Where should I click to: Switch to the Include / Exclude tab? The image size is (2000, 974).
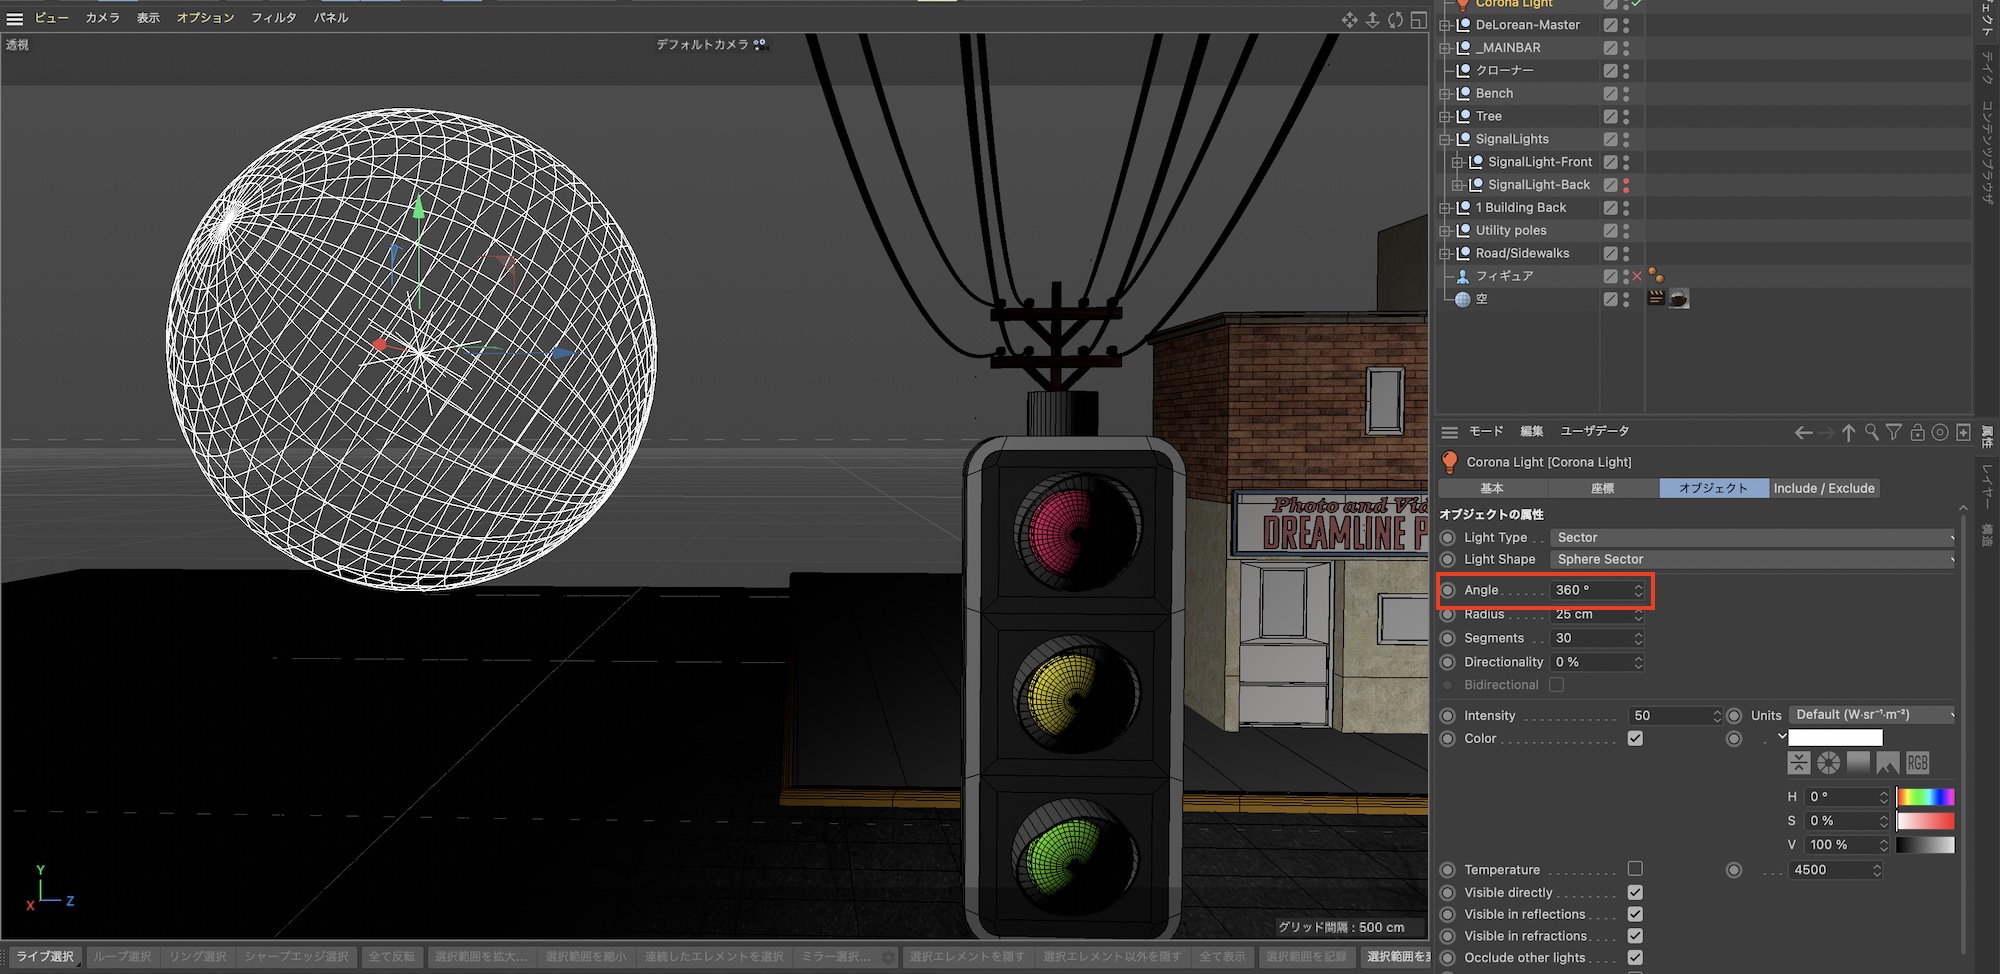pos(1823,488)
